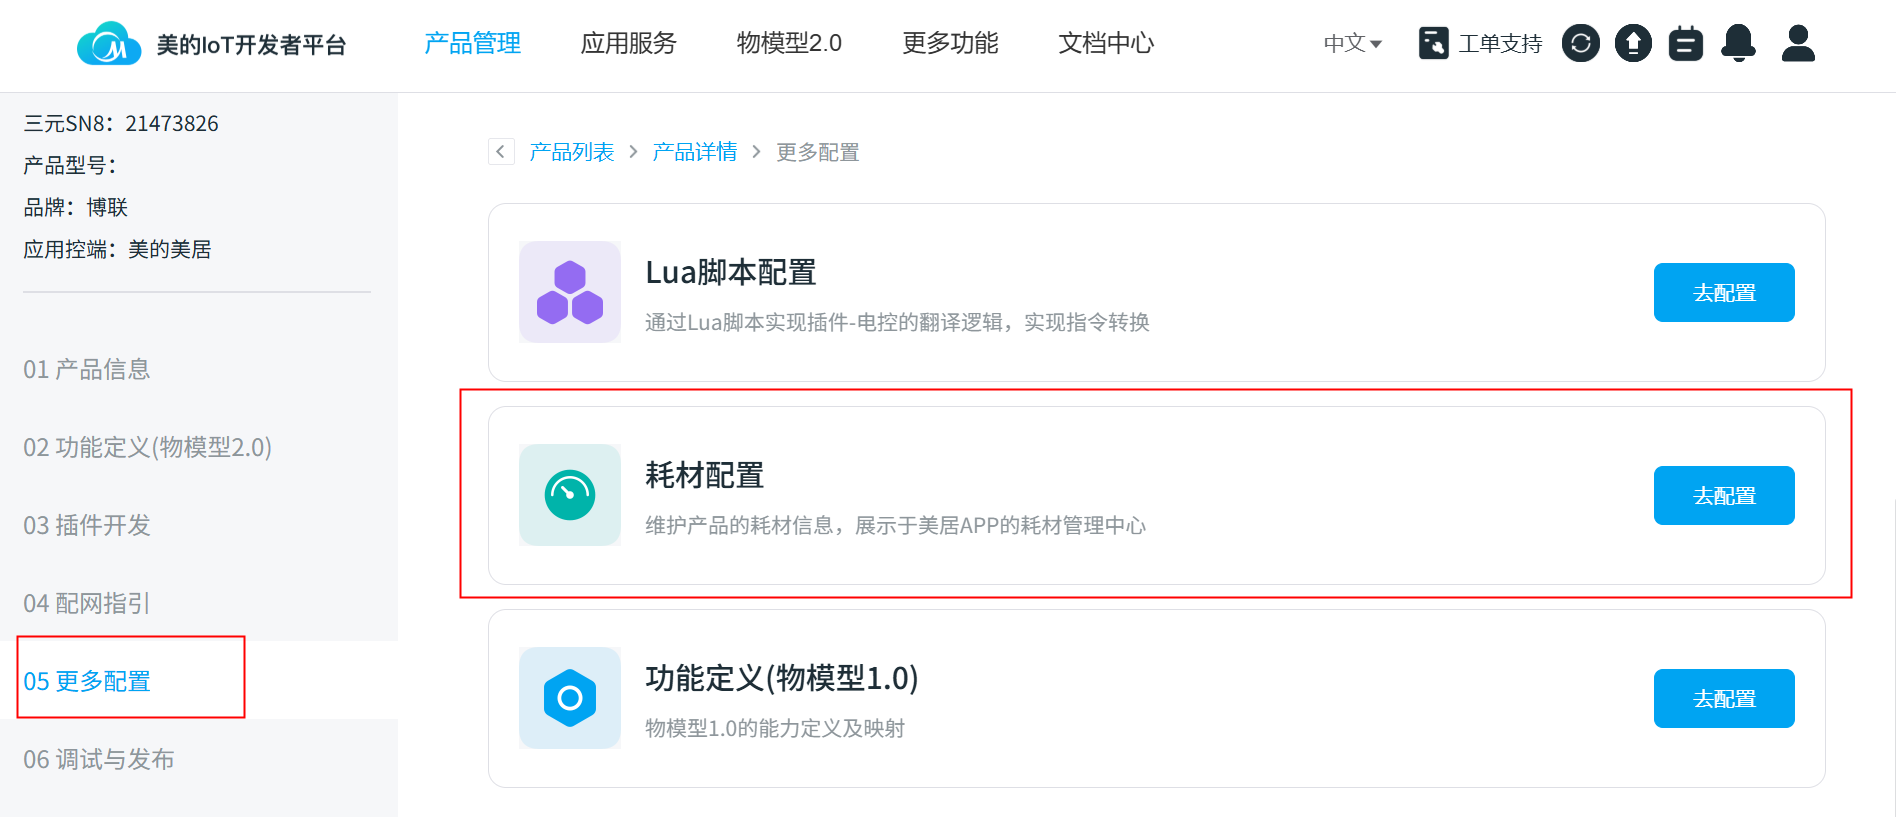Go to 产品列表 breadcrumb link
The height and width of the screenshot is (817, 1896).
pos(572,152)
